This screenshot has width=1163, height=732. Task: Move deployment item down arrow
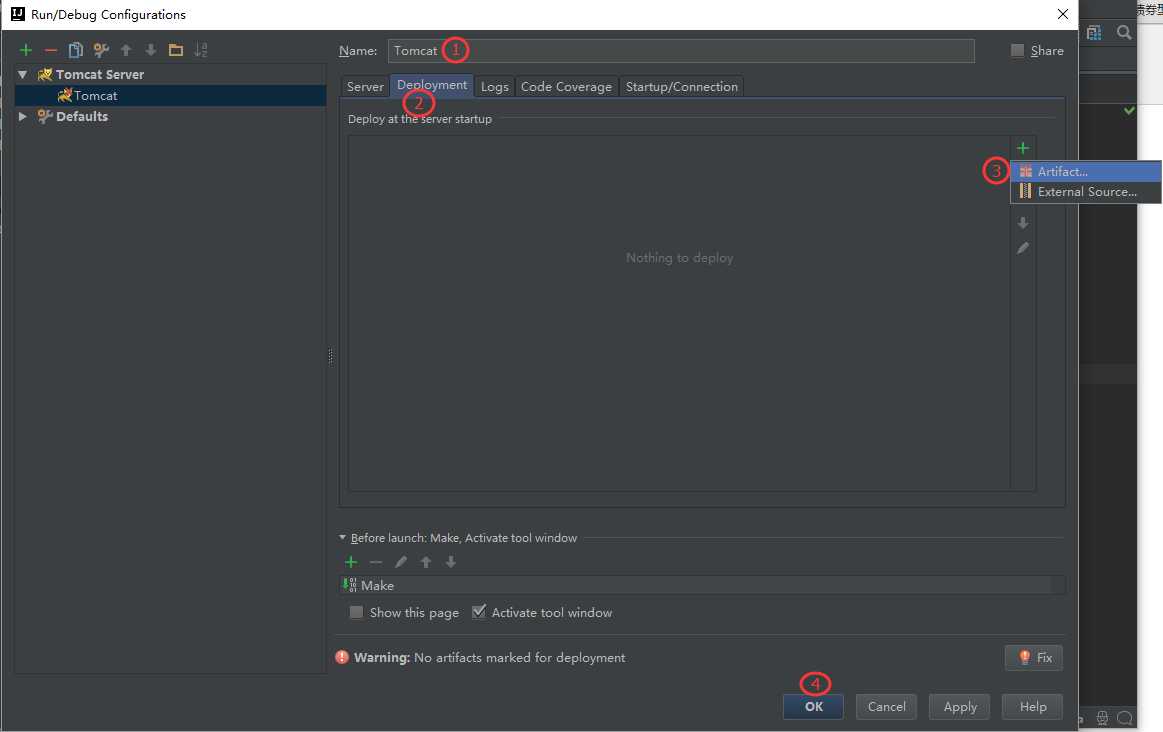click(x=1023, y=222)
